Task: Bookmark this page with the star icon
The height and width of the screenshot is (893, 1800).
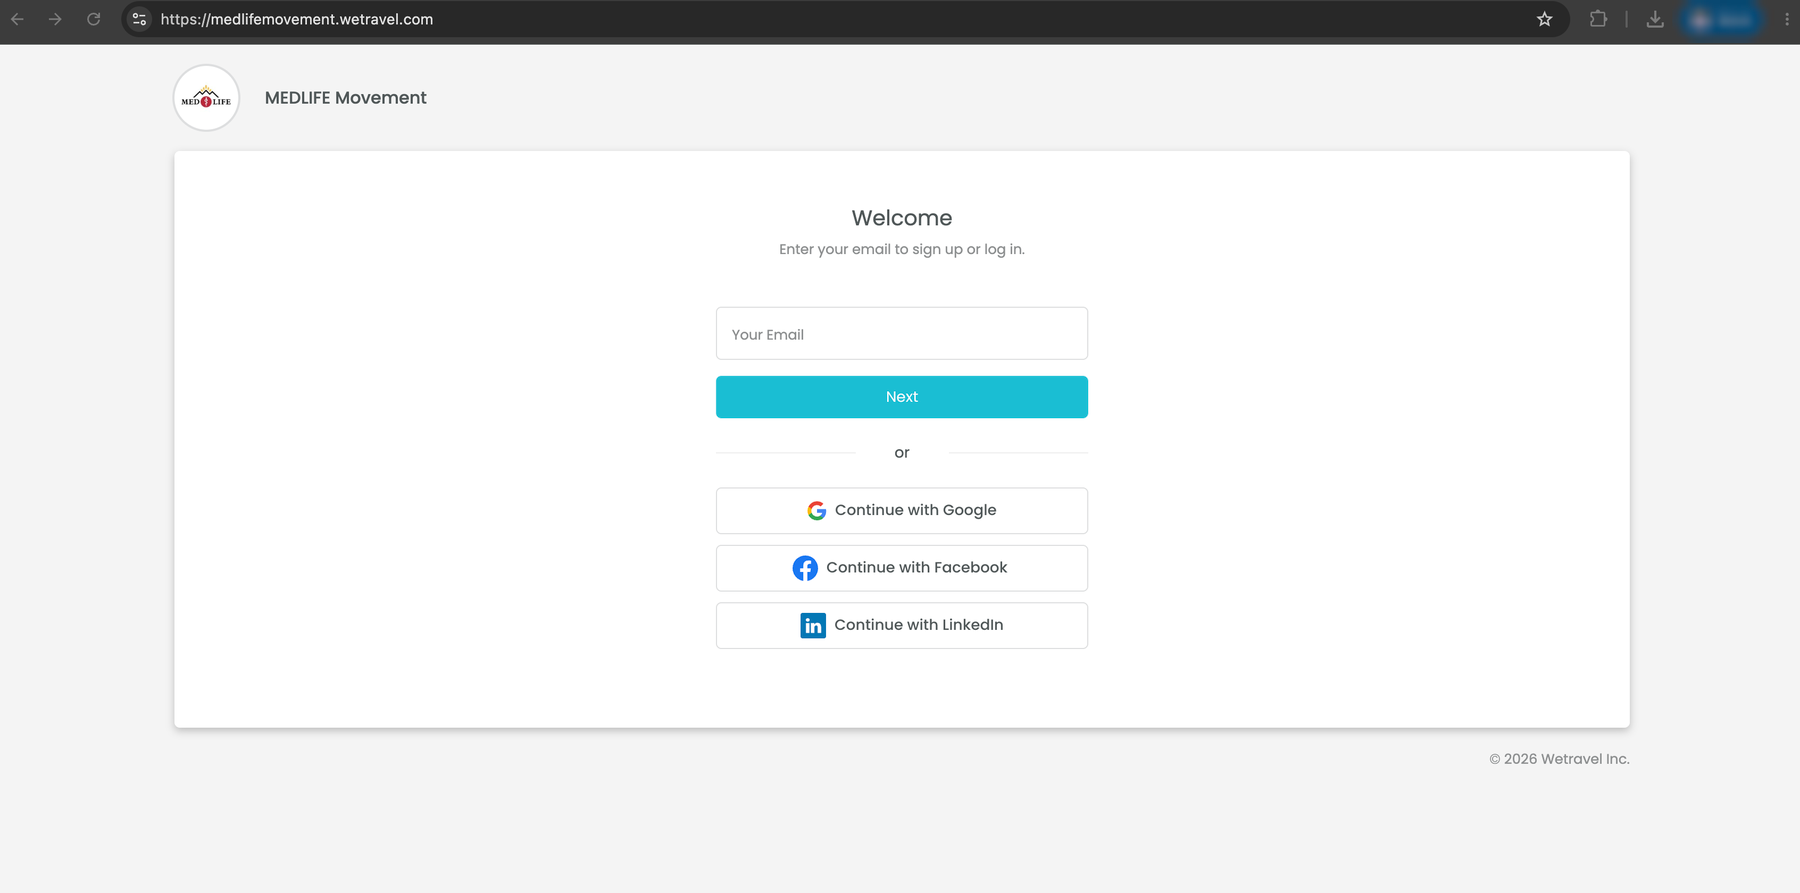Action: pyautogui.click(x=1544, y=19)
